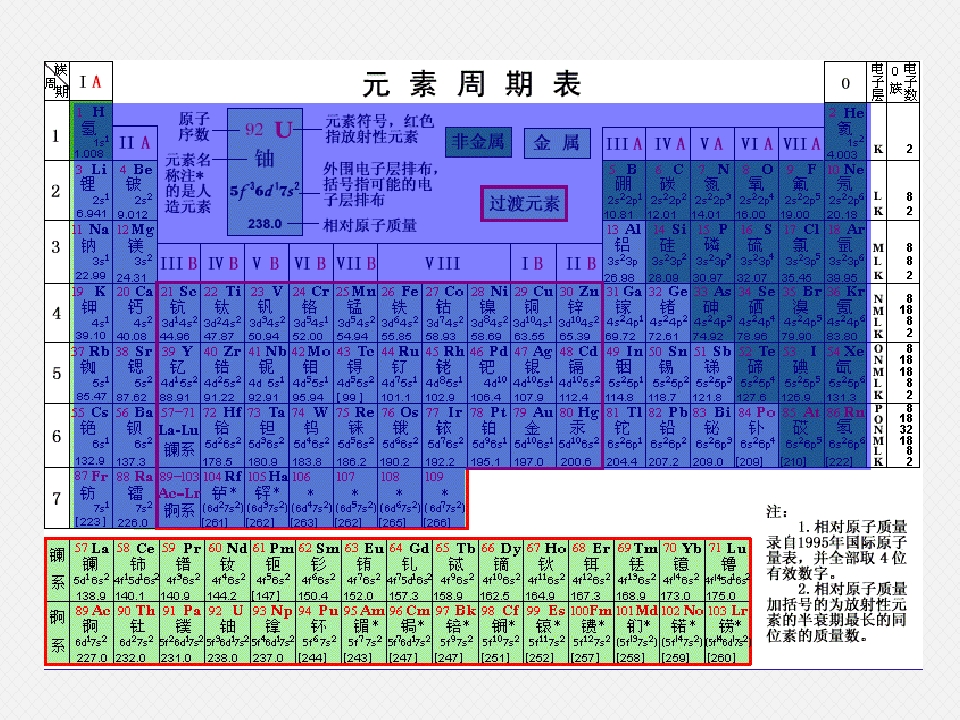Image resolution: width=960 pixels, height=720 pixels.
Task: Click the magnesium cell 12 Mg
Action: pyautogui.click(x=135, y=252)
